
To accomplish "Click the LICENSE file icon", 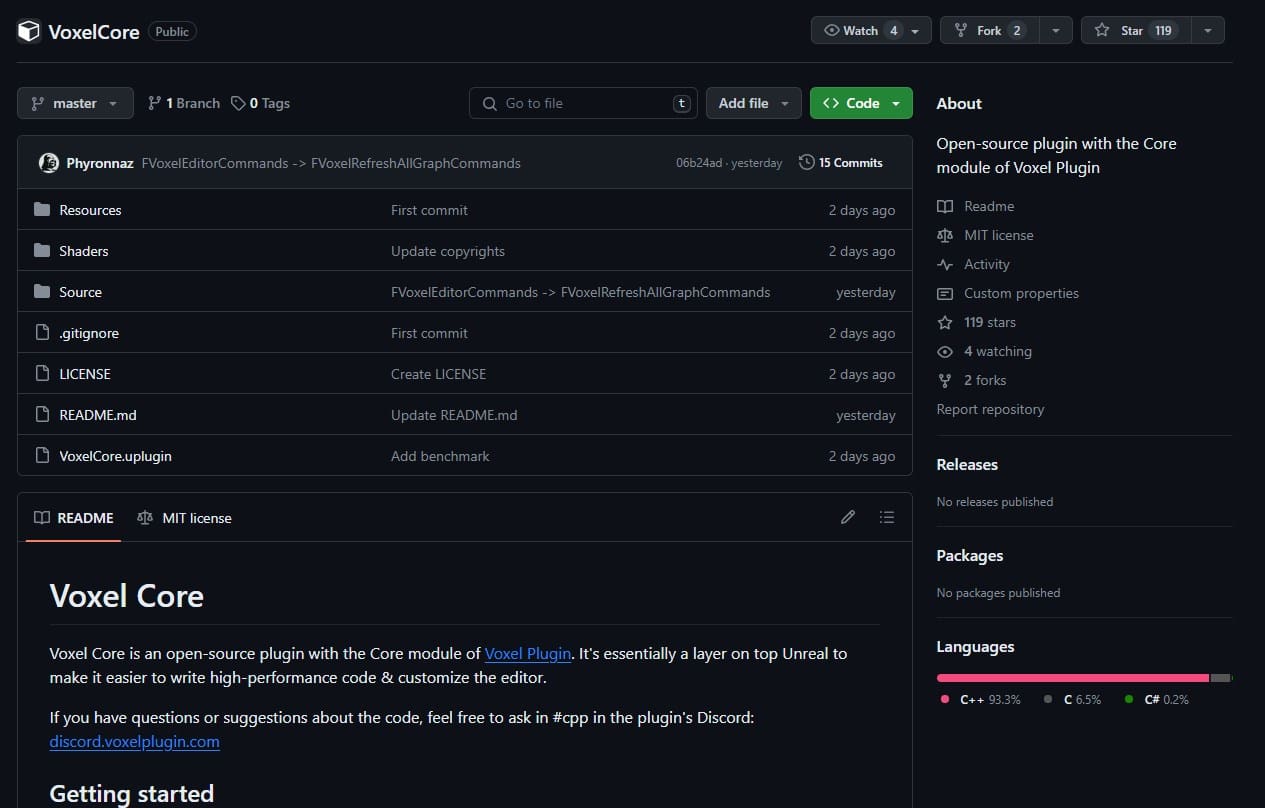I will (x=42, y=374).
